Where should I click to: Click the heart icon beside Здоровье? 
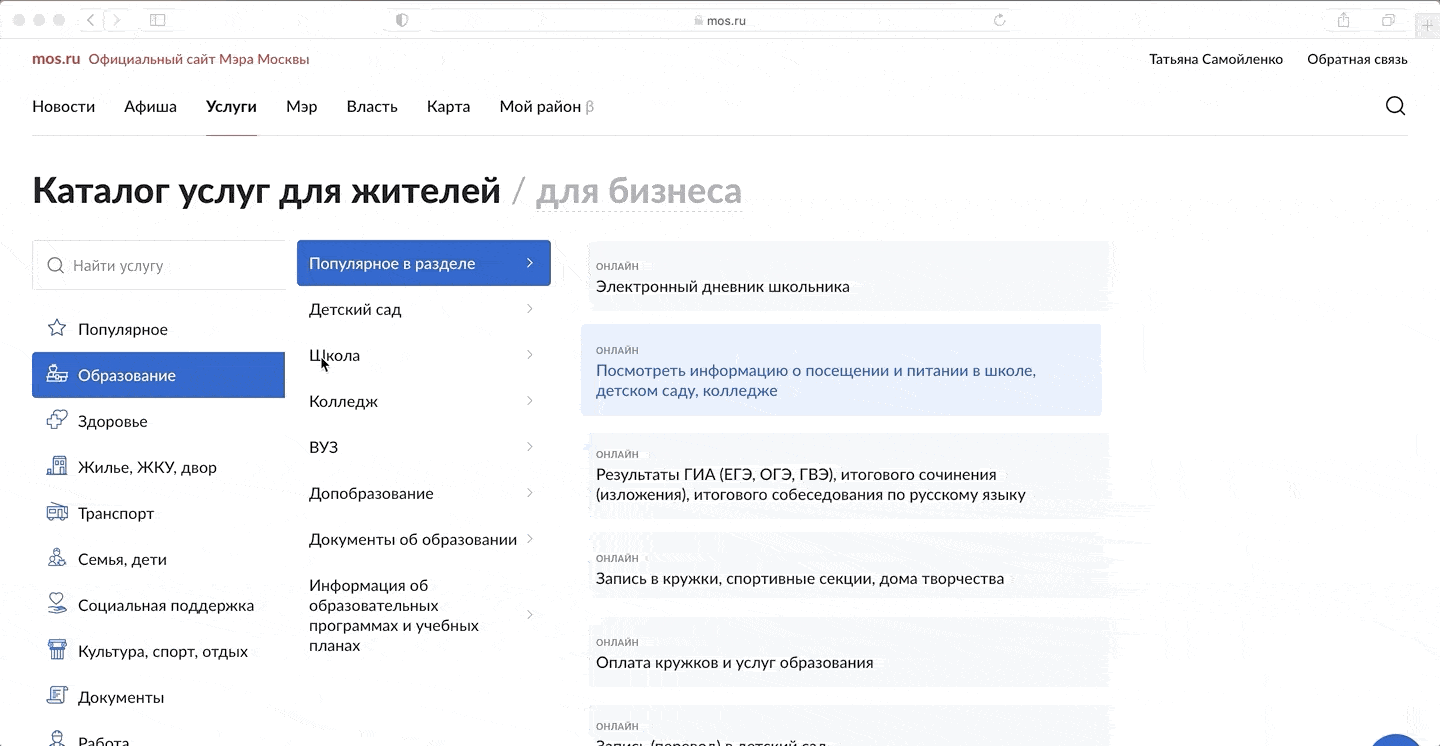57,421
